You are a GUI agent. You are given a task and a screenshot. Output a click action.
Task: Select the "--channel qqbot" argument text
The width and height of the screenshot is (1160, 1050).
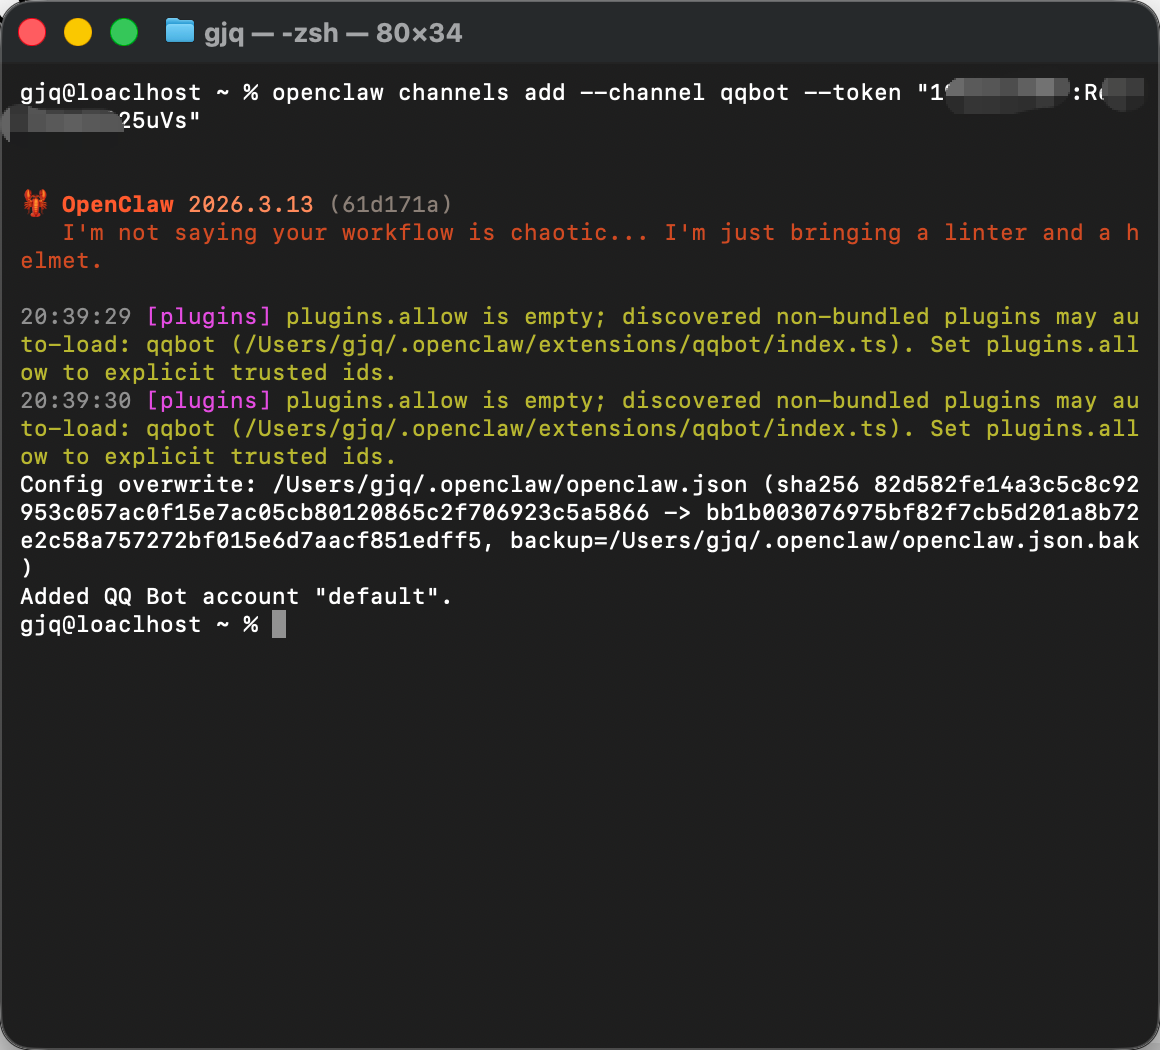684,92
